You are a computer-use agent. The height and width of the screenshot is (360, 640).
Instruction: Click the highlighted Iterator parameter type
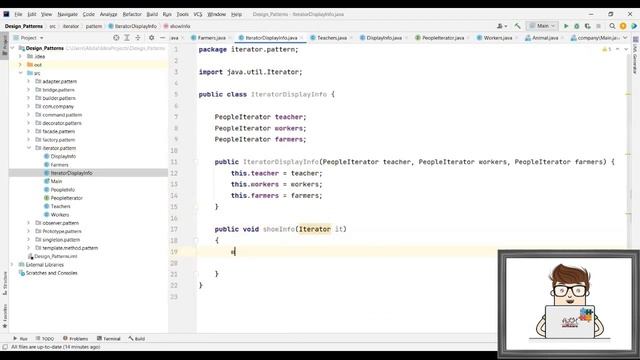(x=315, y=229)
